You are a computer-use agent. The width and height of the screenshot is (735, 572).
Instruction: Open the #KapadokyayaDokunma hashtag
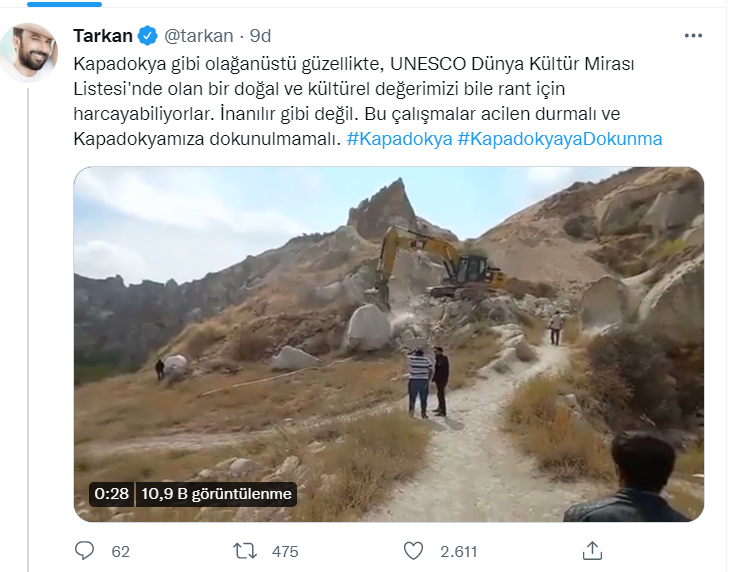[x=560, y=139]
